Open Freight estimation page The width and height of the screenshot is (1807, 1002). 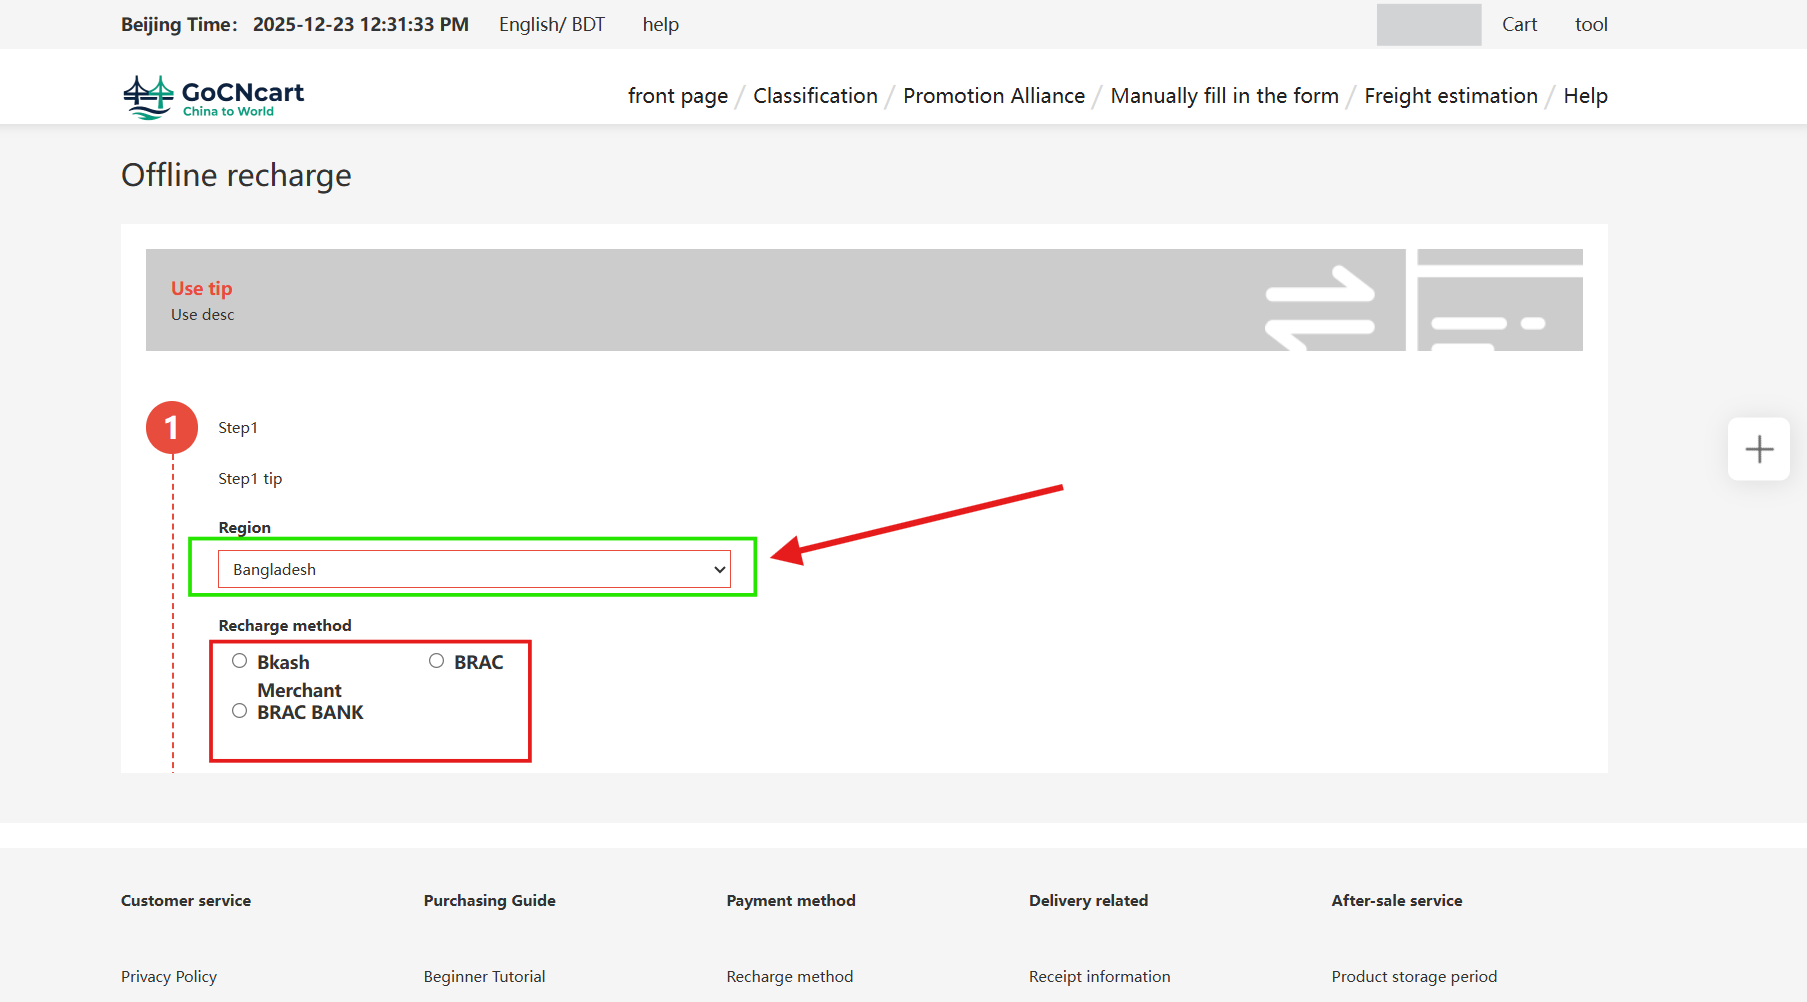pos(1450,96)
